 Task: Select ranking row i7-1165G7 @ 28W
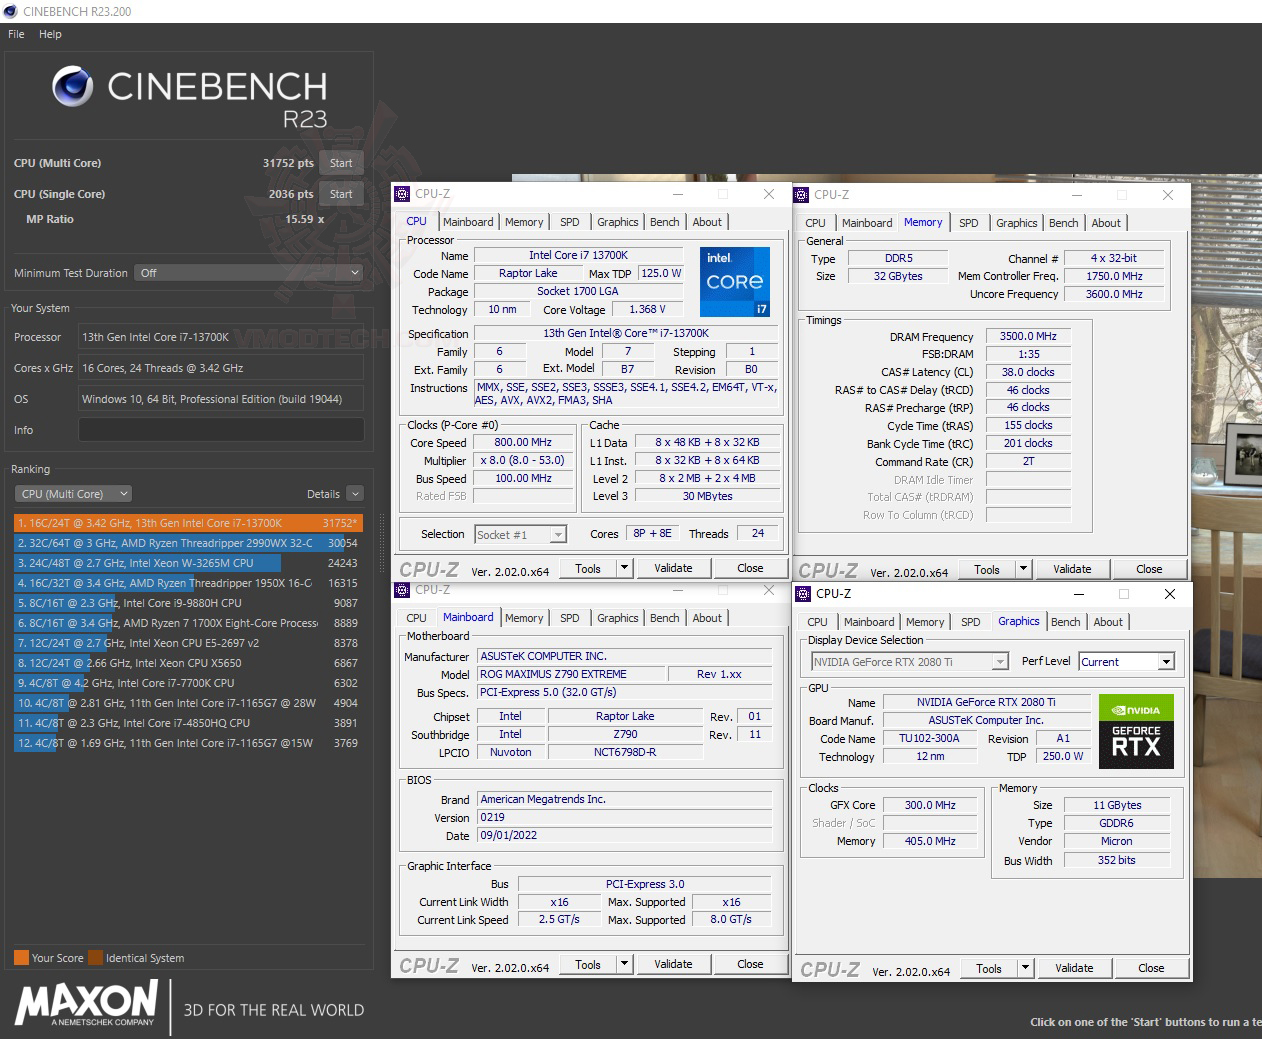pos(188,703)
